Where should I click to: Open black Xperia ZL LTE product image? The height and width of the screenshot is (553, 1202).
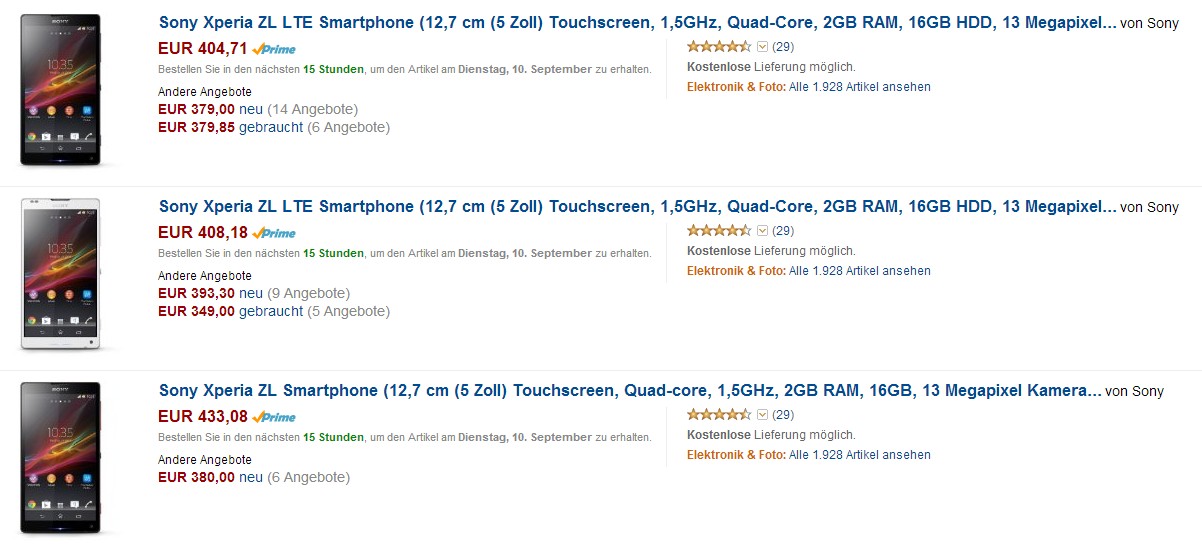click(x=60, y=90)
